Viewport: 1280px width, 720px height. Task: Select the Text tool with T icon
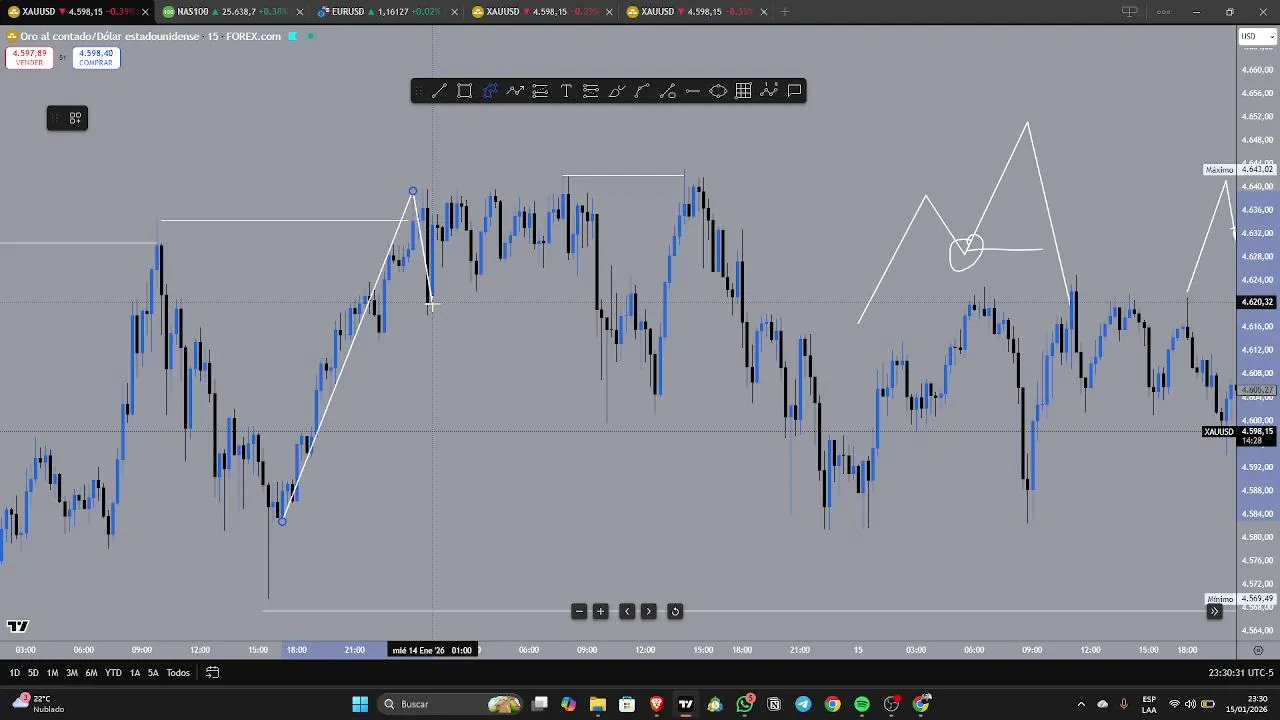[566, 91]
